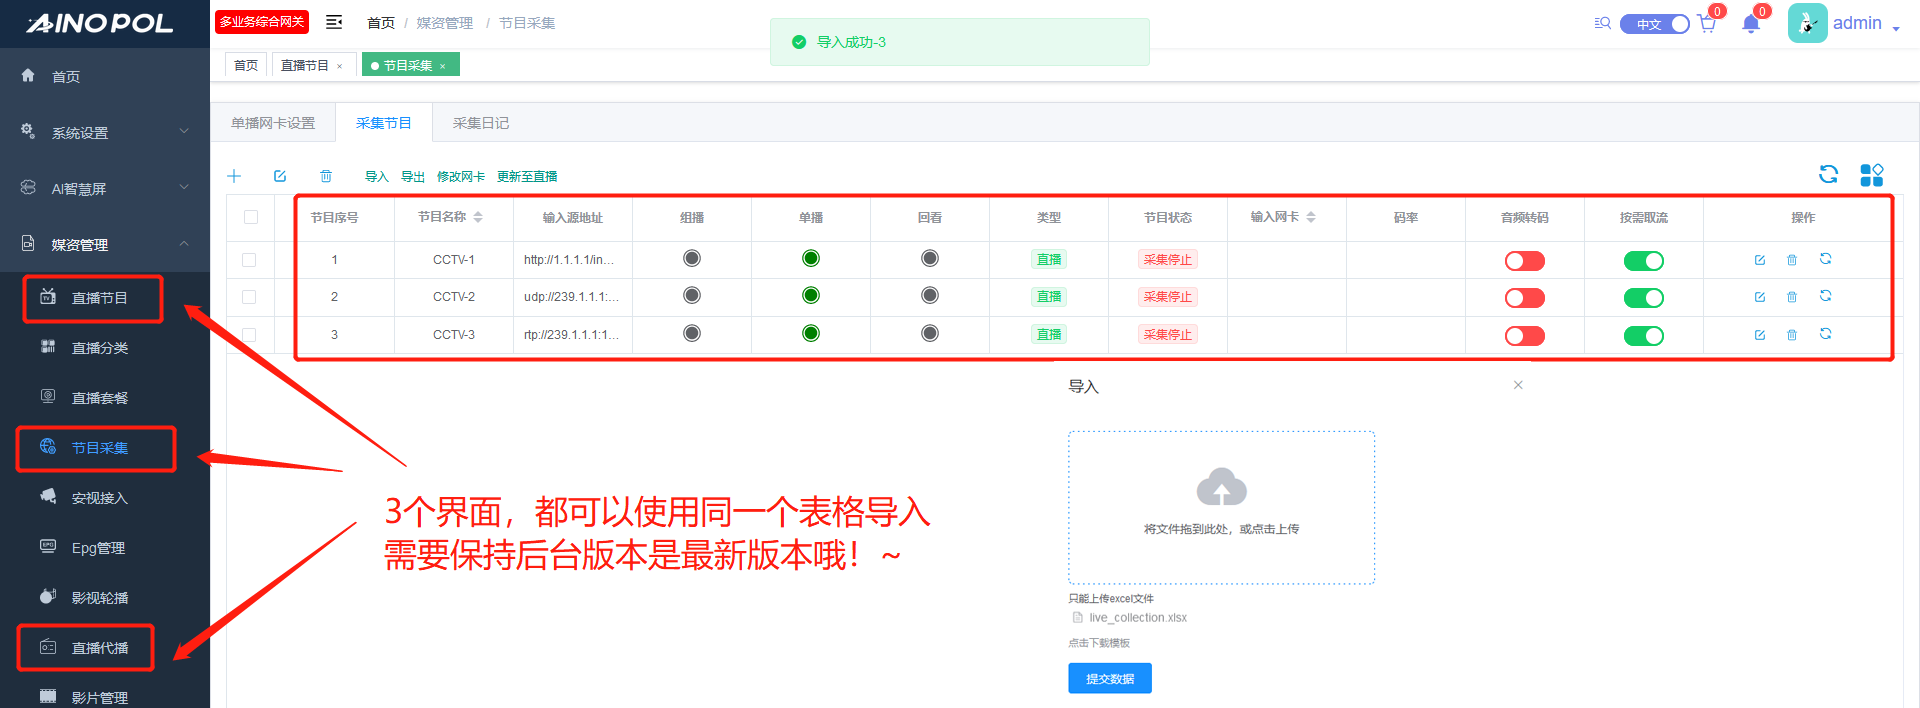Enable audio transcoding toggle for CCTV-1
Screen dimensions: 1920x708
[x=1524, y=261]
